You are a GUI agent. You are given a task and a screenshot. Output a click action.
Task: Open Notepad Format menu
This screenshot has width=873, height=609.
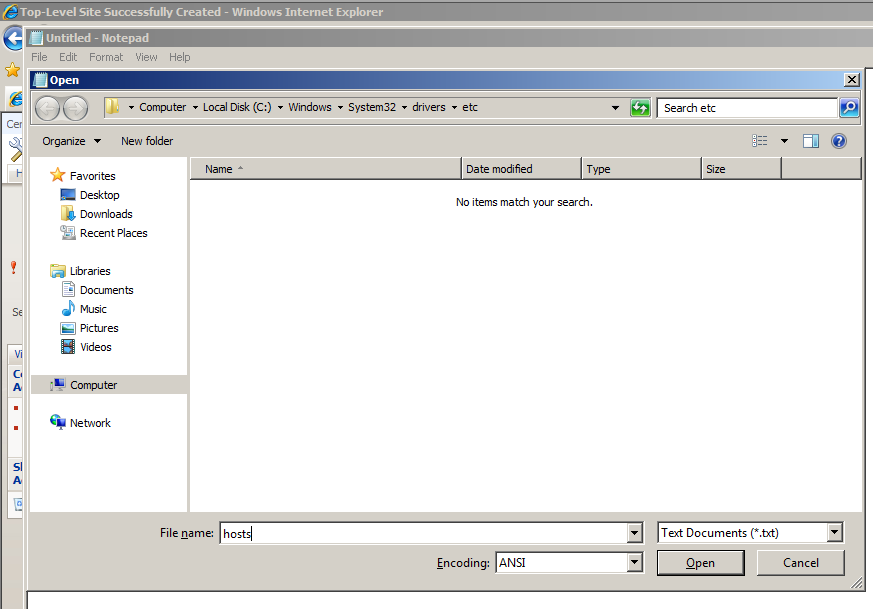coord(106,57)
